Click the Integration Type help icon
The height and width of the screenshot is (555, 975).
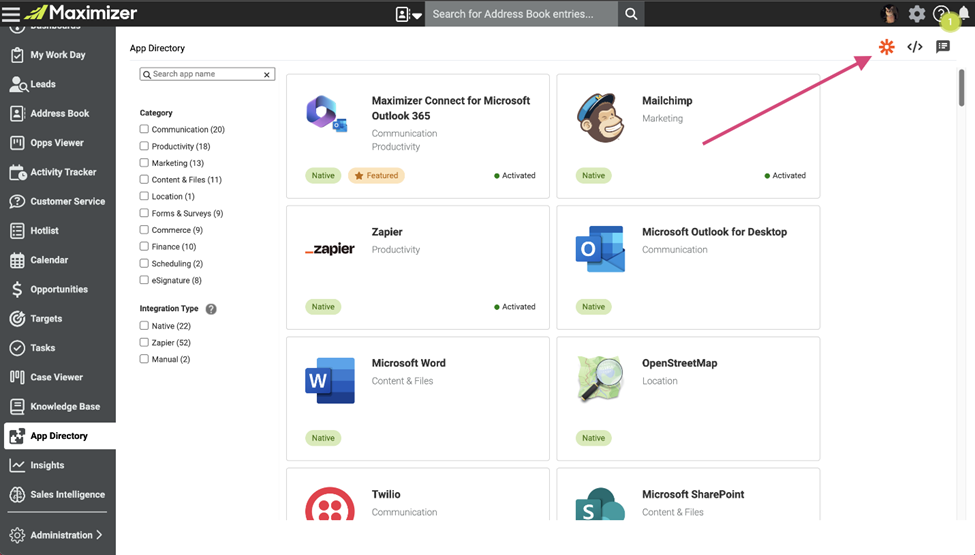(211, 309)
